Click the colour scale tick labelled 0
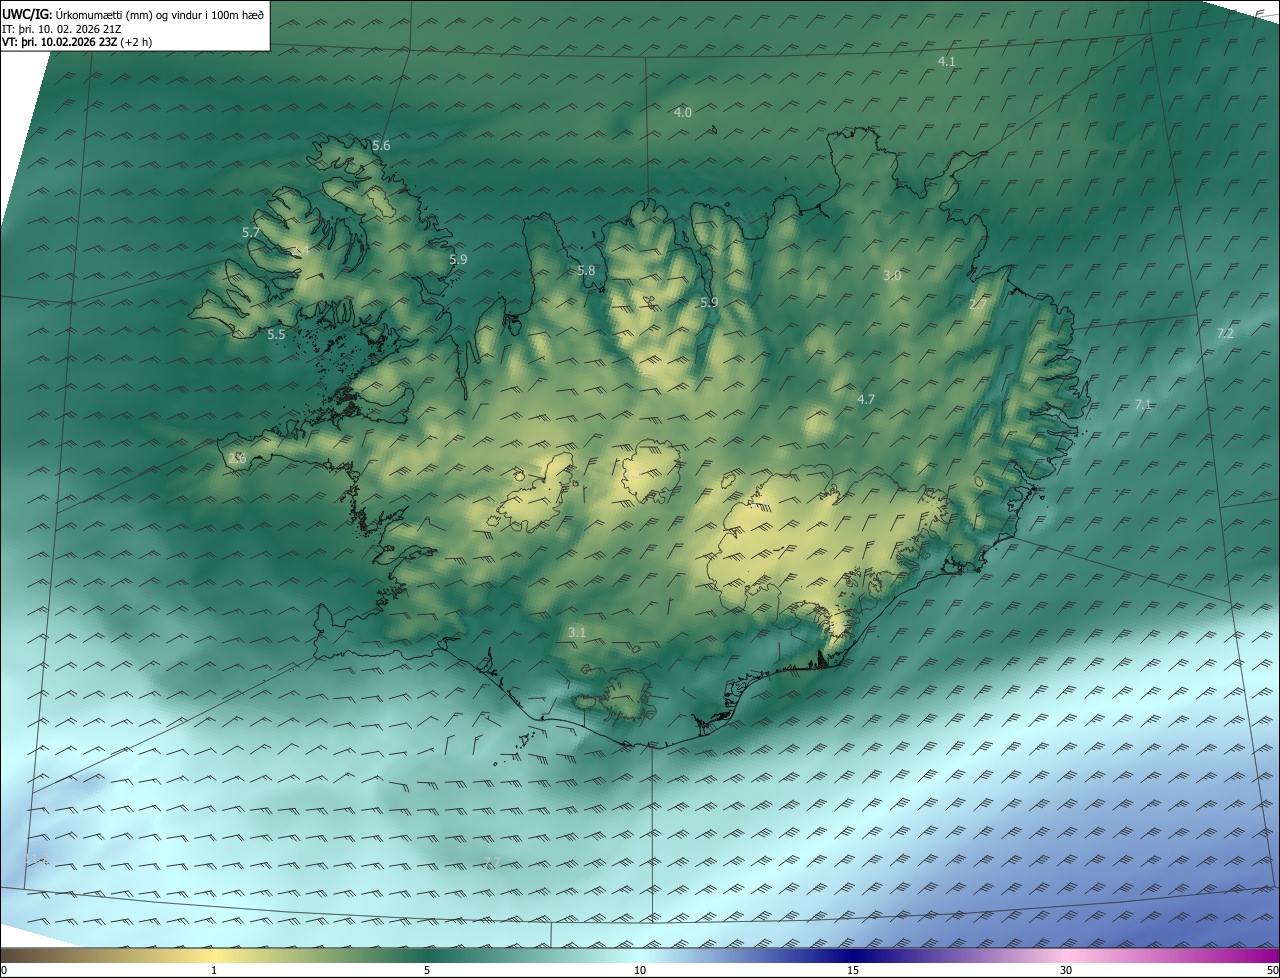Screen dimensions: 1280x978 4,971
